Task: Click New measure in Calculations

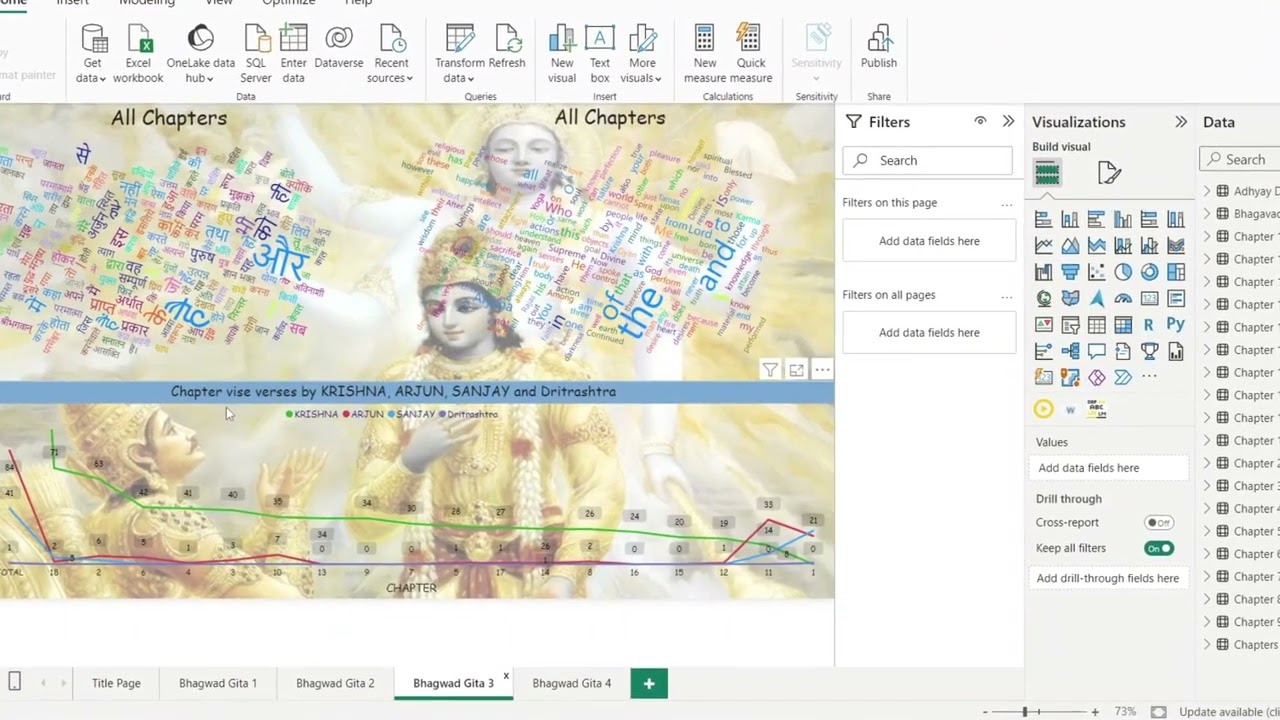Action: tap(705, 54)
